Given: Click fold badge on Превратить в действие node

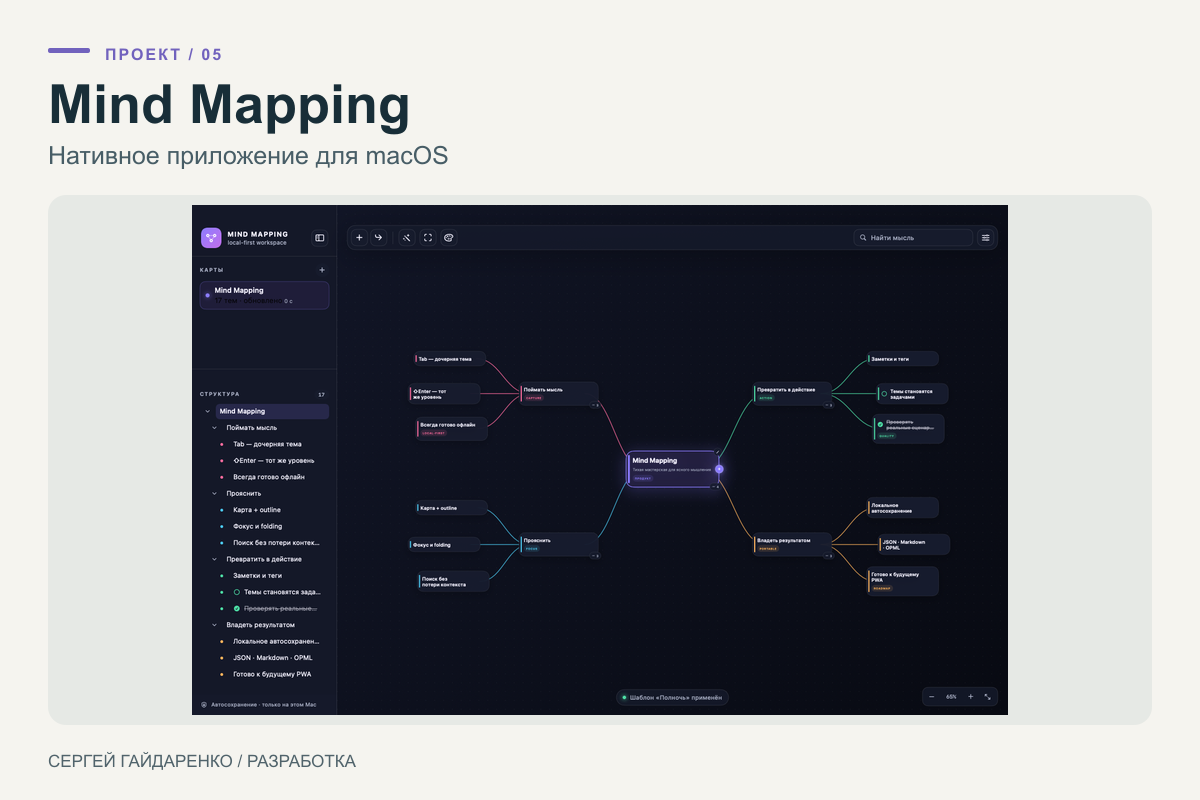Looking at the screenshot, I should coord(828,405).
